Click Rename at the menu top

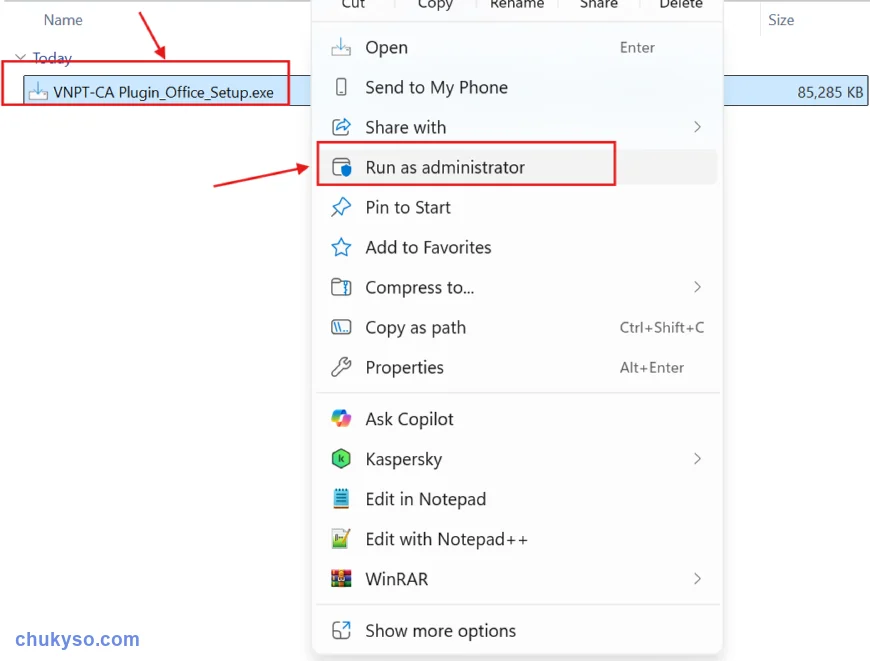click(517, 4)
